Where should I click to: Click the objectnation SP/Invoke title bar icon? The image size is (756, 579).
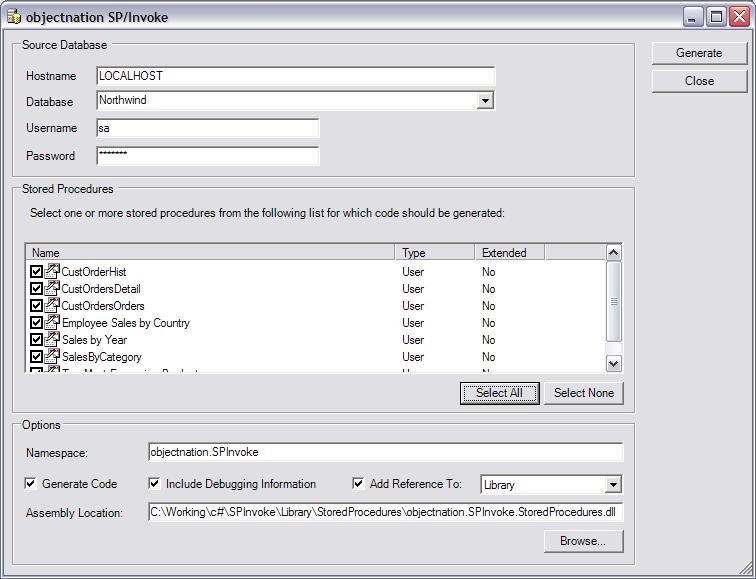pyautogui.click(x=14, y=17)
